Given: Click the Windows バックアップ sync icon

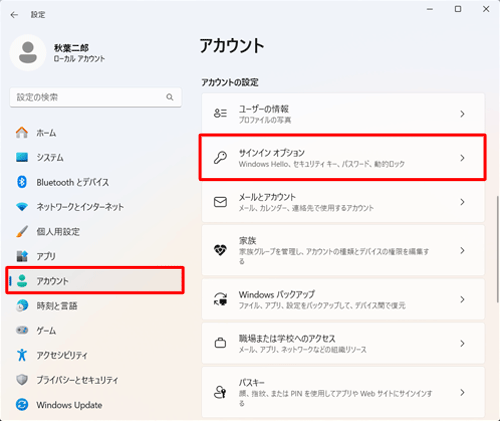Looking at the screenshot, I should (x=220, y=299).
